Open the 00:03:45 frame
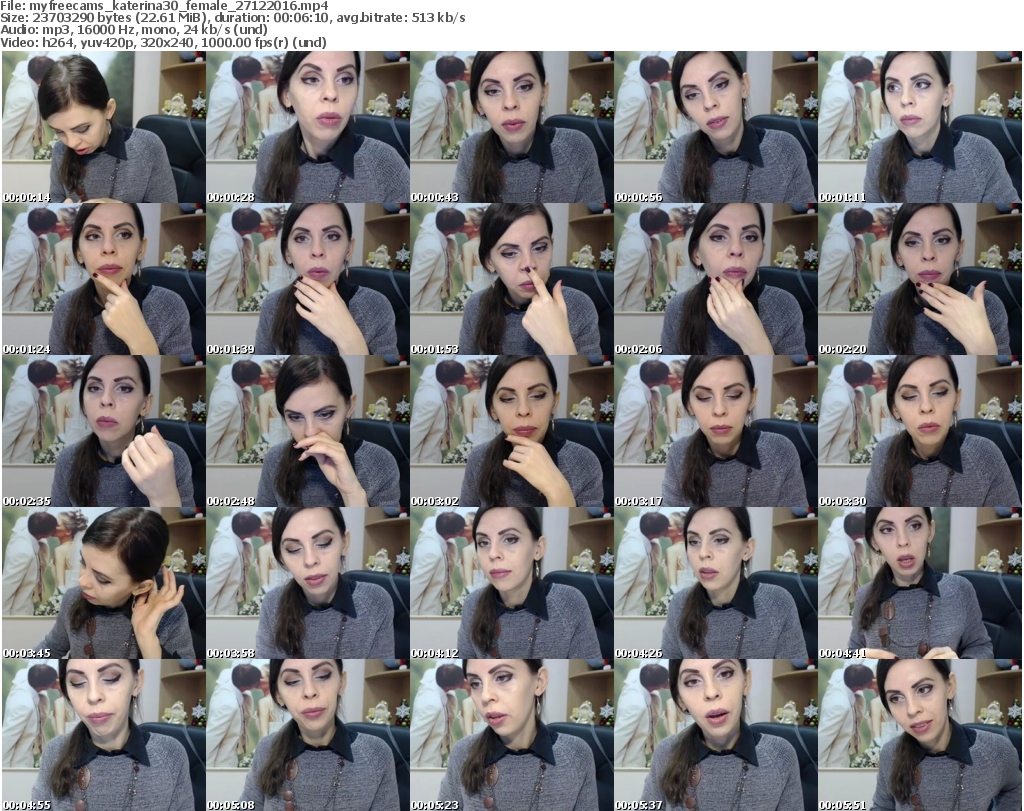Screen dimensions: 1024x811 tap(103, 583)
